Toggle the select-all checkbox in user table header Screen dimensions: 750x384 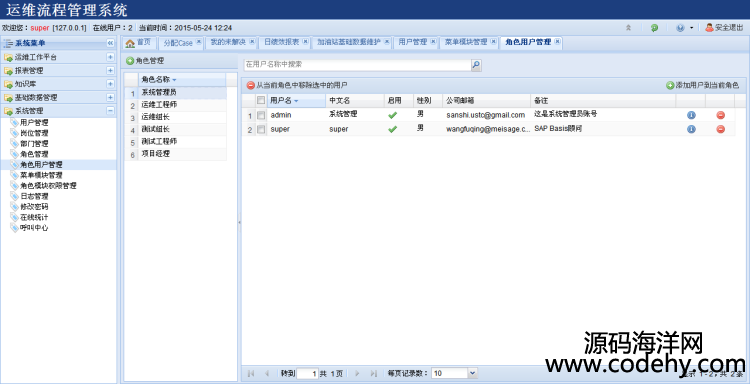pyautogui.click(x=261, y=100)
